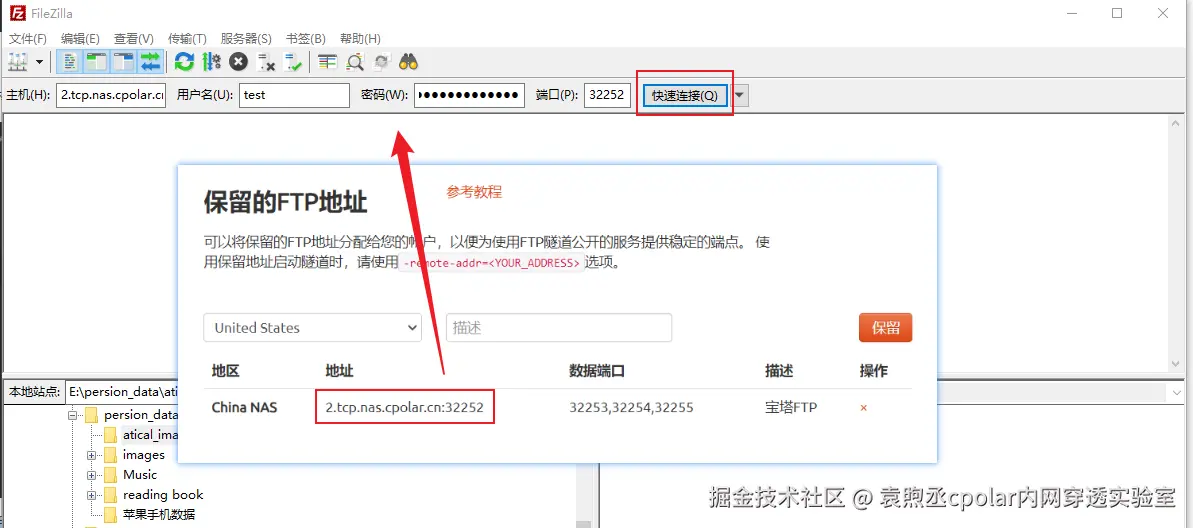Open the 传输(T) menu
Screen dimensions: 1193x528
point(187,38)
